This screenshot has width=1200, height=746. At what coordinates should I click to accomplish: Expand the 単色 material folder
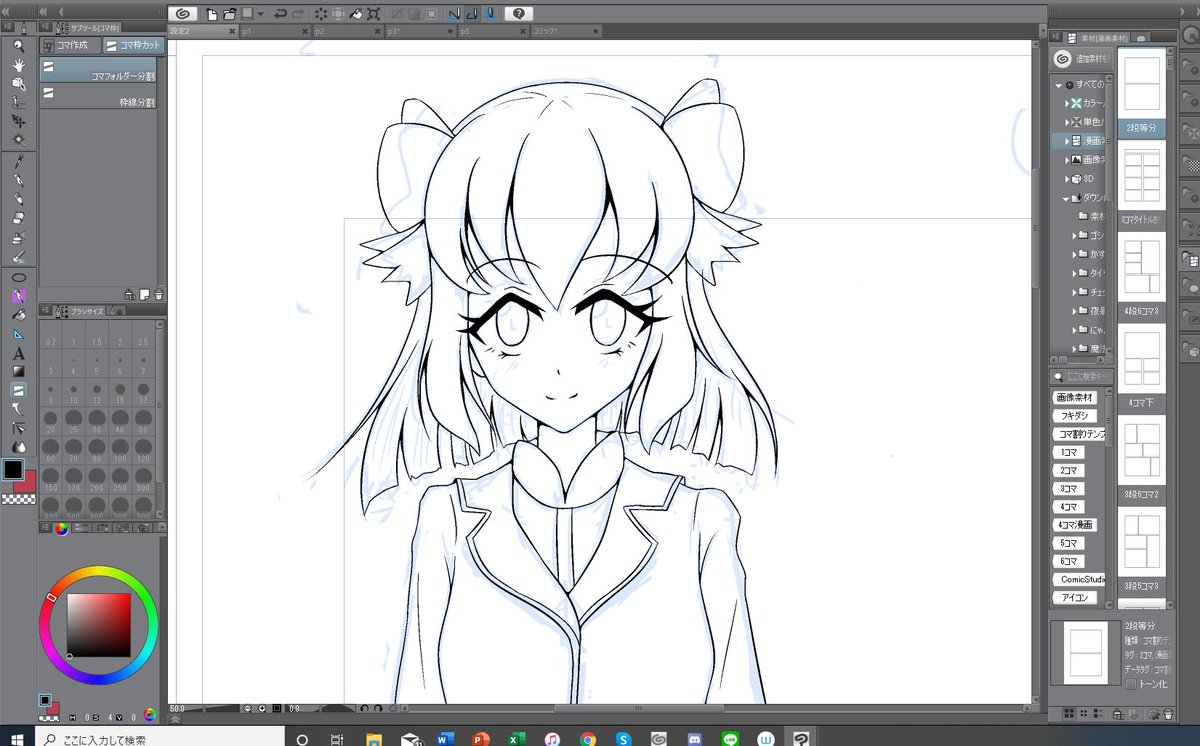(x=1068, y=122)
